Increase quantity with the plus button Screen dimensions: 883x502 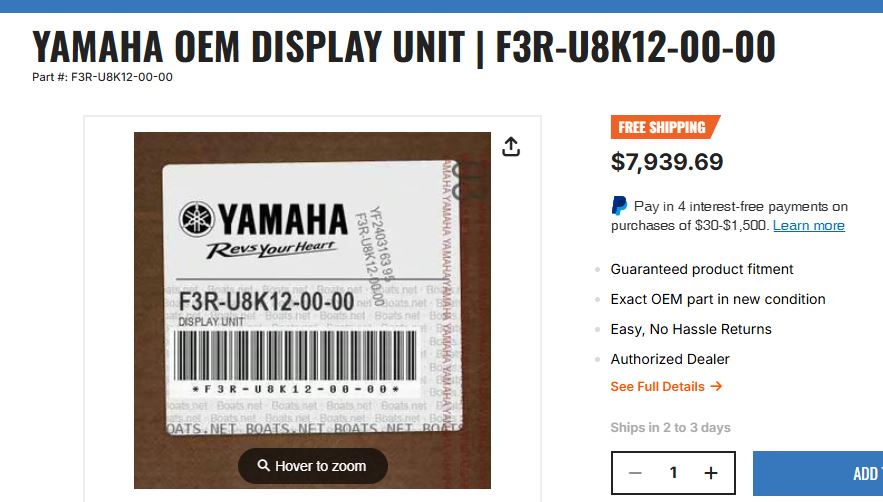(711, 473)
